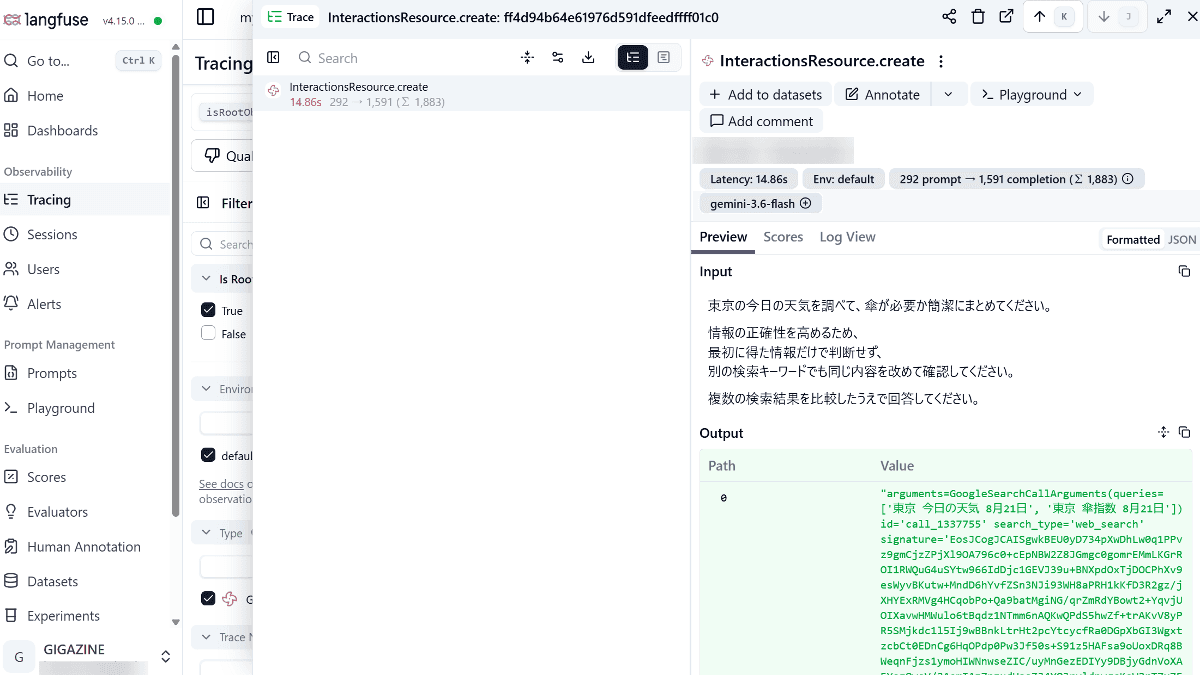Image resolution: width=1200 pixels, height=675 pixels.
Task: Open trace in new tab icon
Action: (1006, 17)
